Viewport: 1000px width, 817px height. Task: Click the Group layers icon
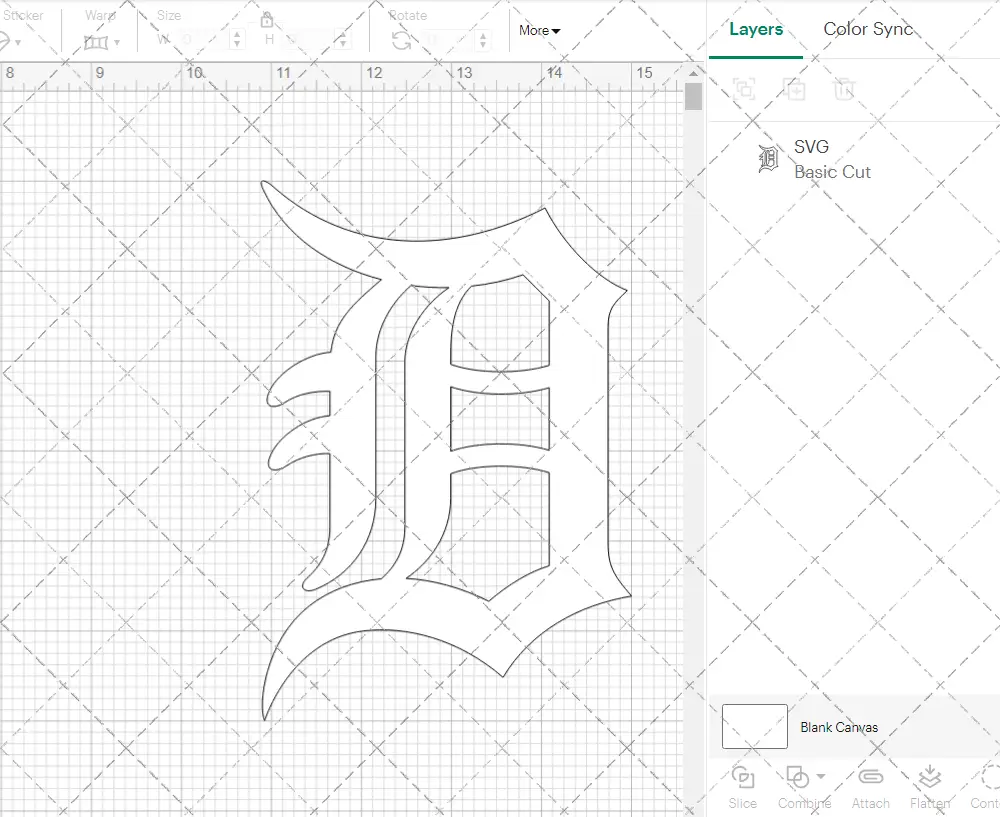coord(744,89)
